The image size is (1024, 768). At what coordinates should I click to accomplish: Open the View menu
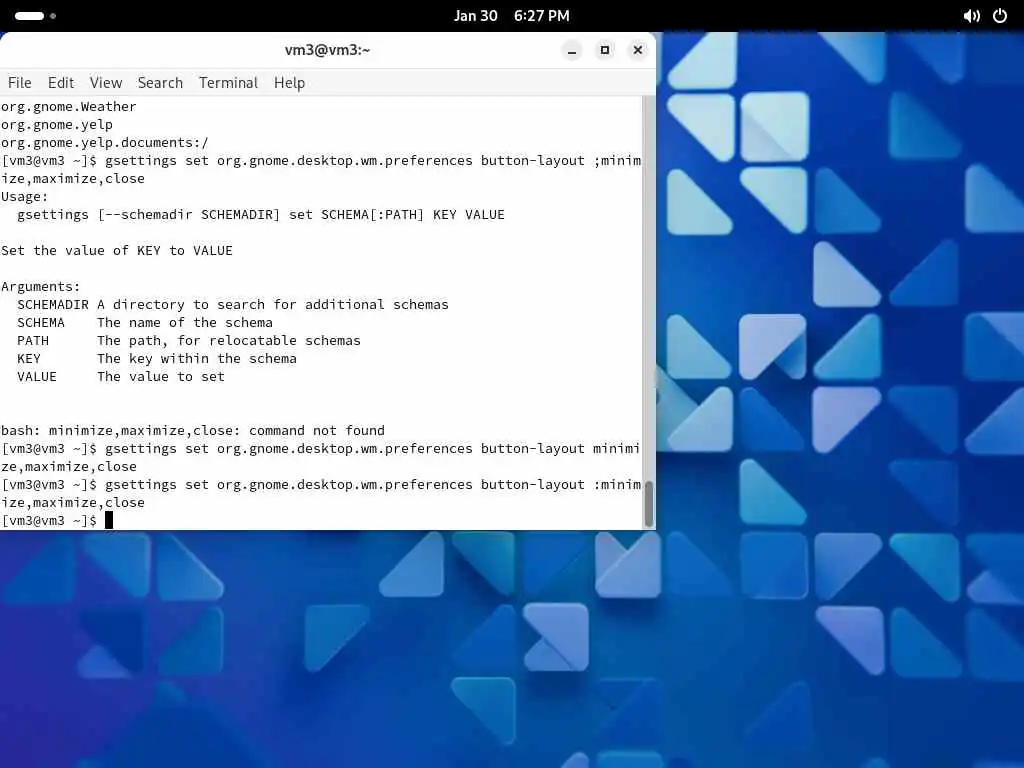[x=106, y=83]
